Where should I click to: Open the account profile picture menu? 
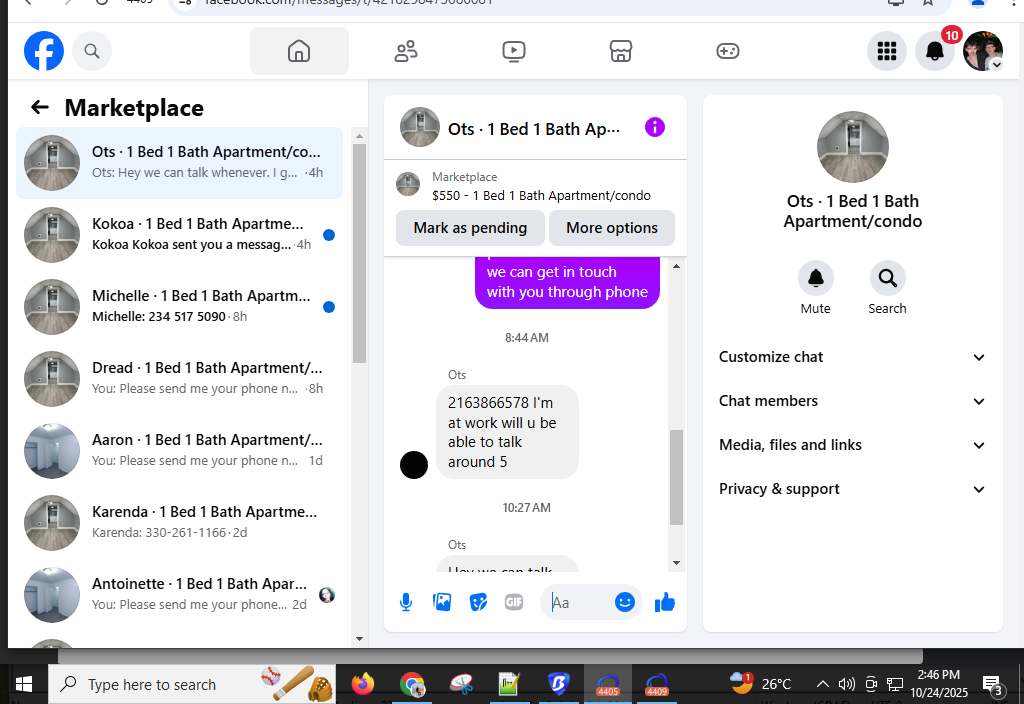point(983,51)
